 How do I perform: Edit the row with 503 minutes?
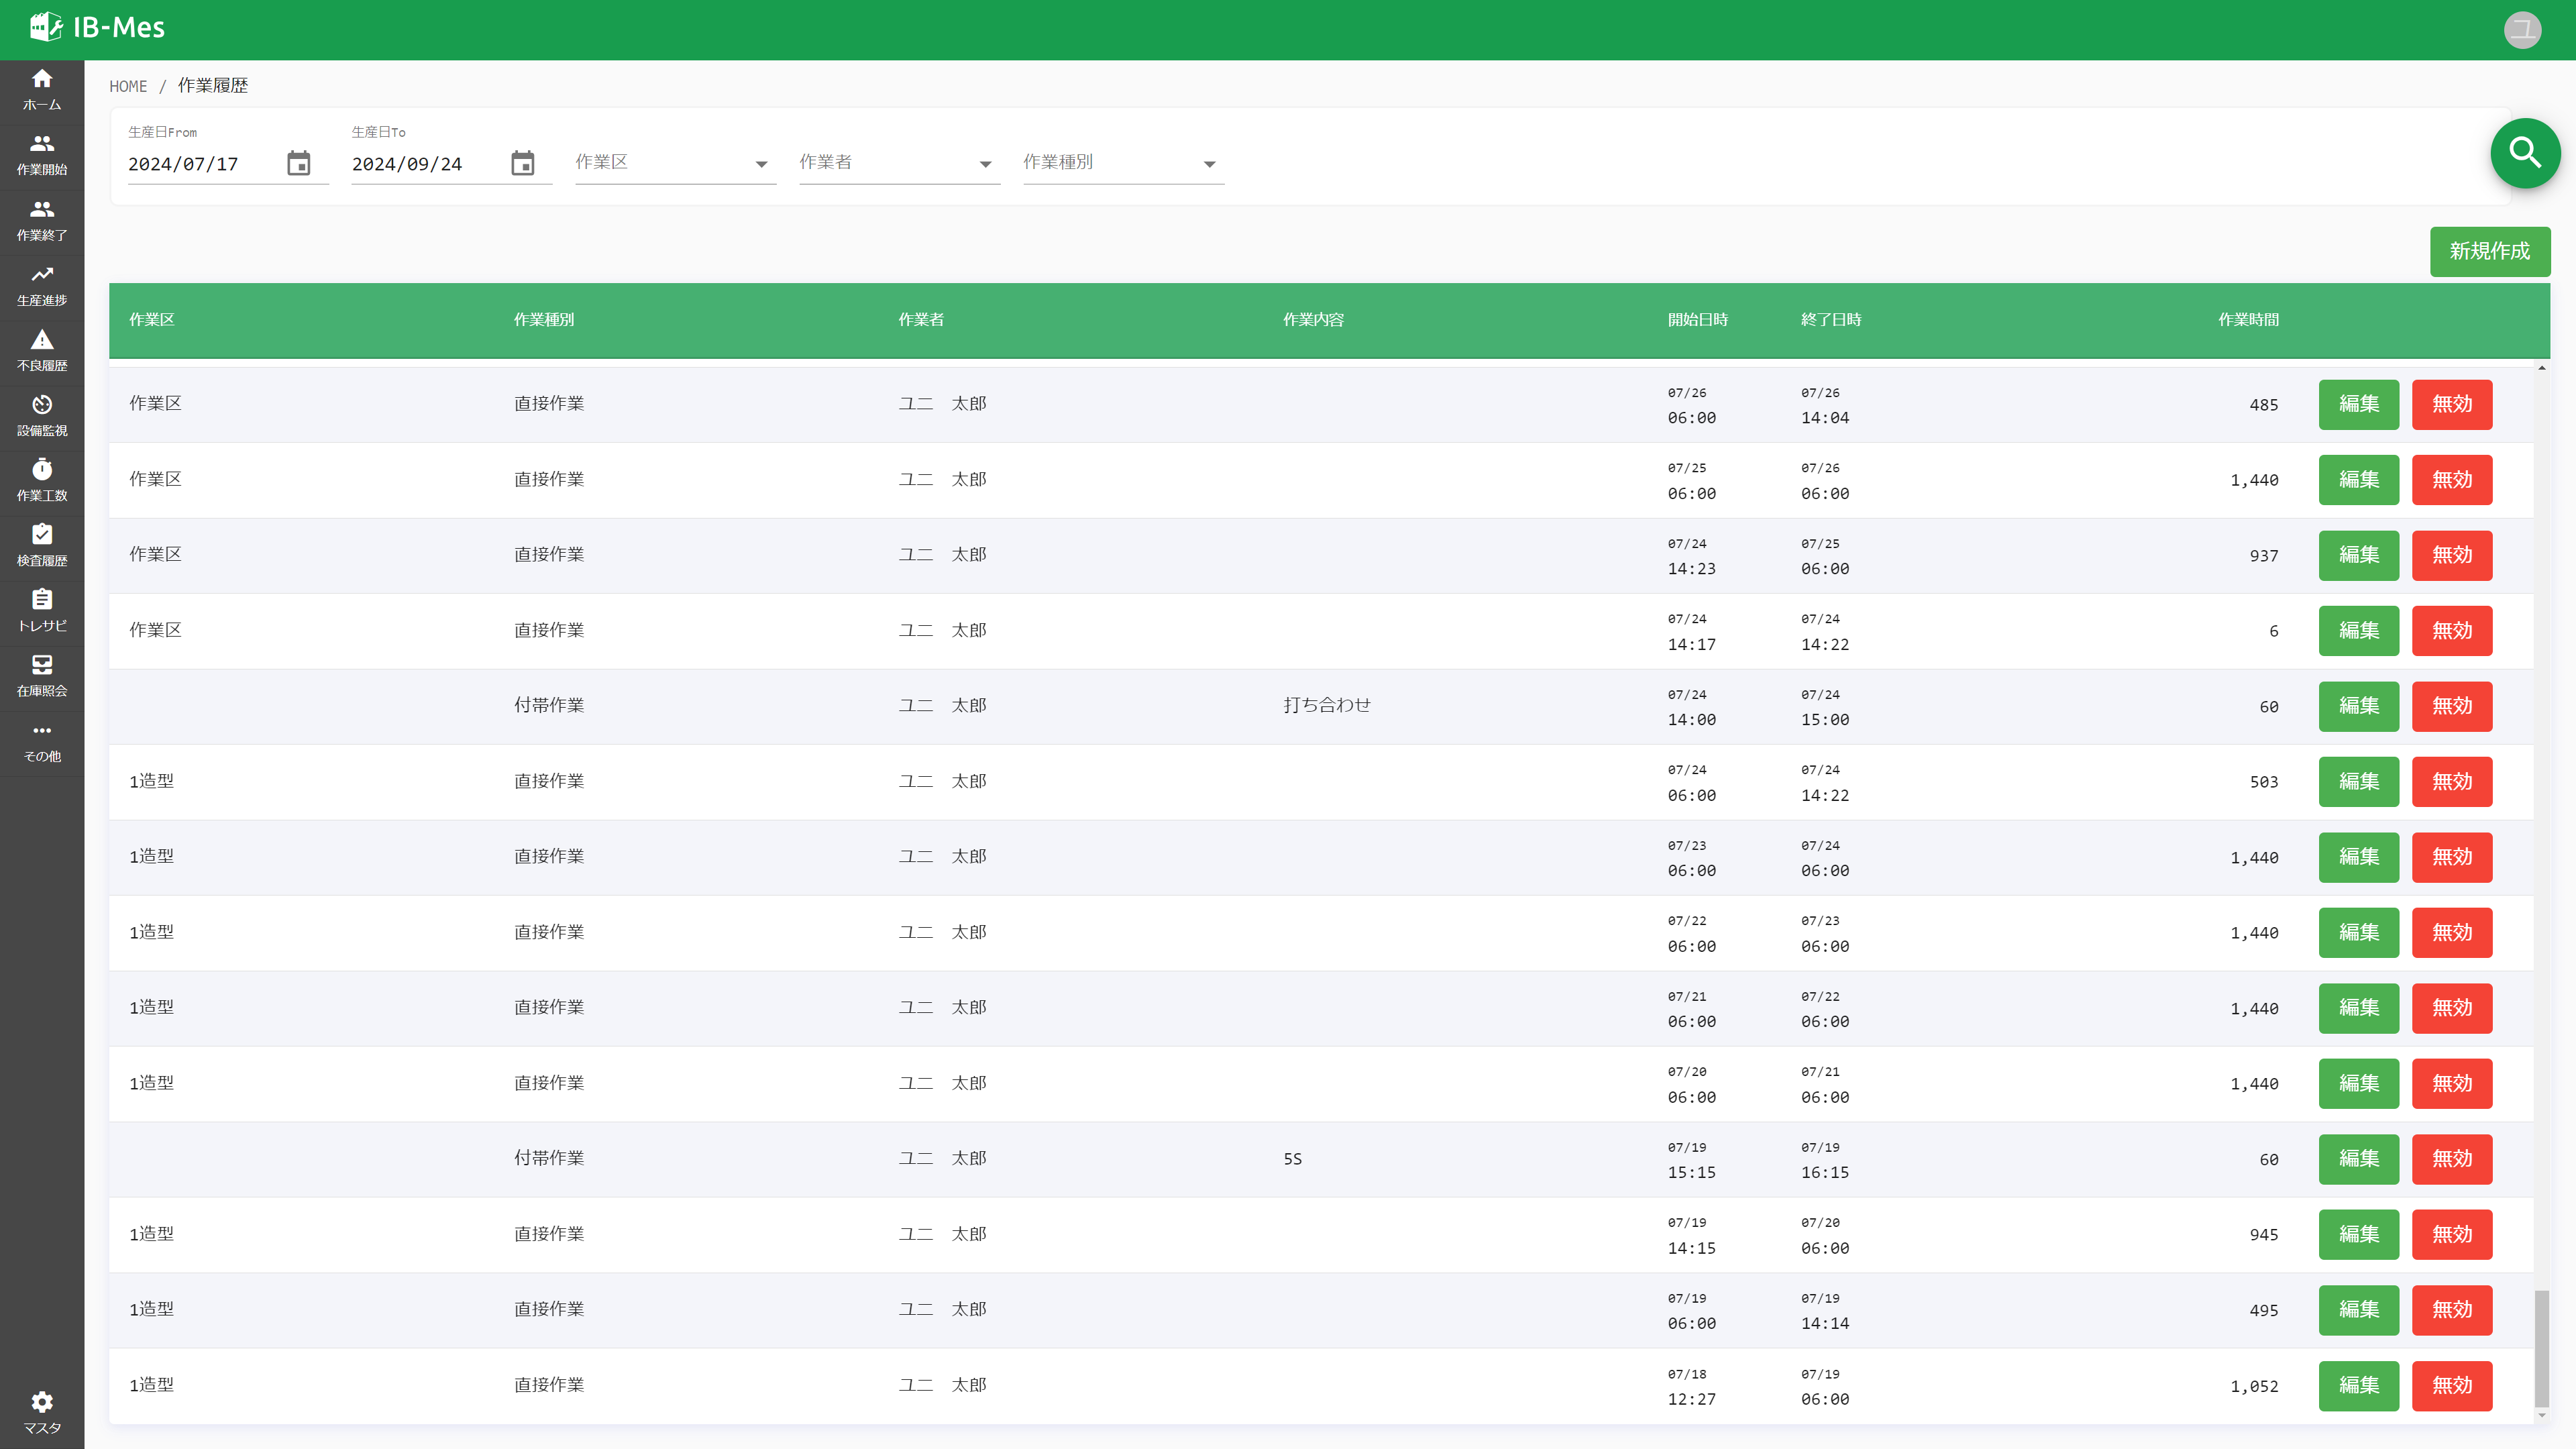[2359, 782]
